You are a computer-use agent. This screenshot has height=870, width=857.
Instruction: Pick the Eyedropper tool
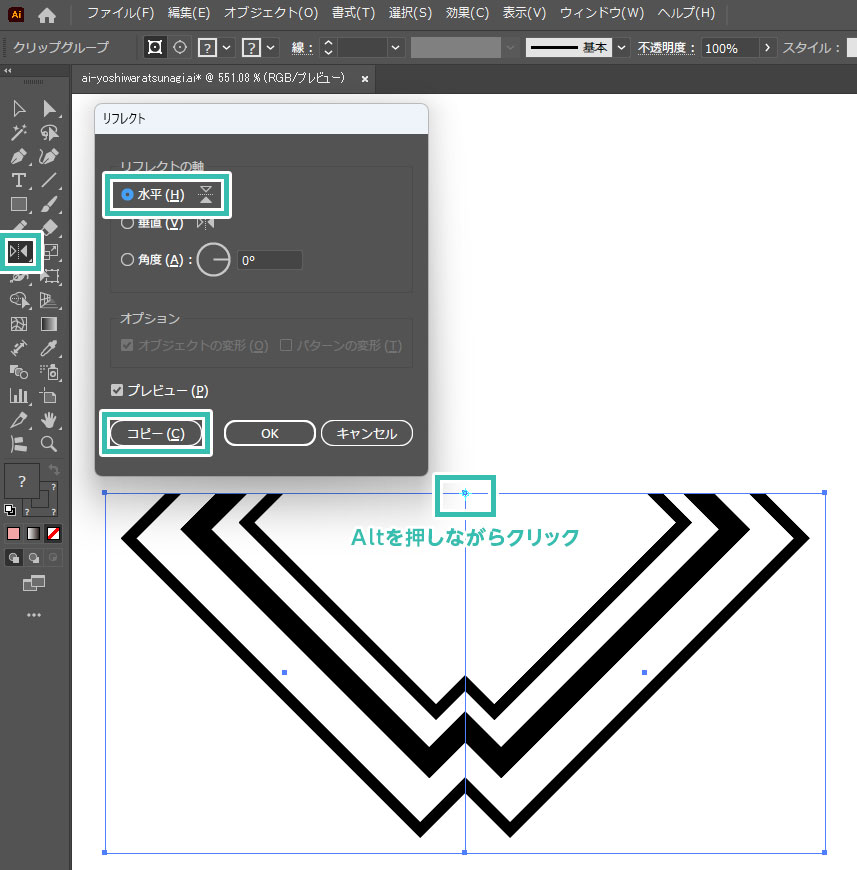click(x=49, y=348)
